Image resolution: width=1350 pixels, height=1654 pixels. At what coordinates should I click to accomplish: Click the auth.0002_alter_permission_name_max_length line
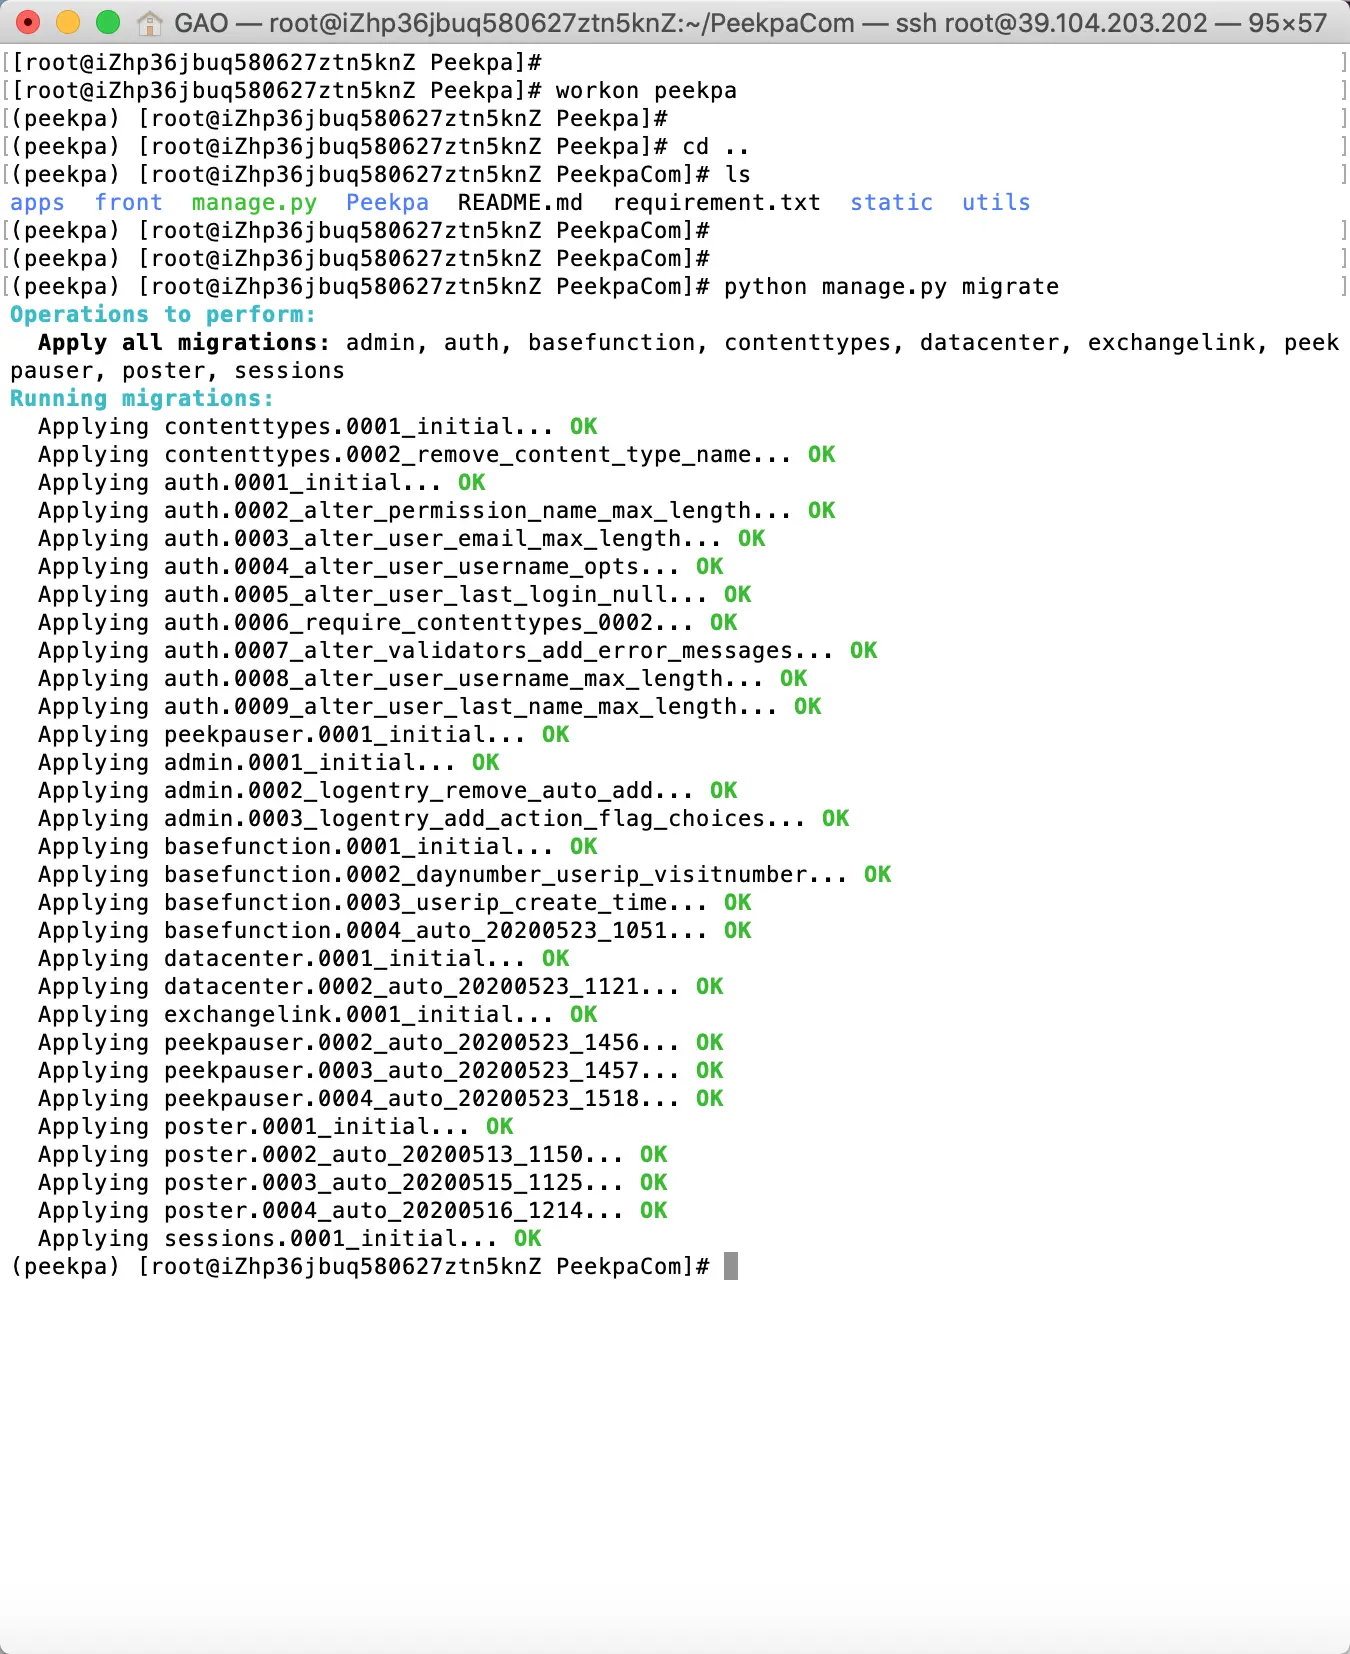436,511
